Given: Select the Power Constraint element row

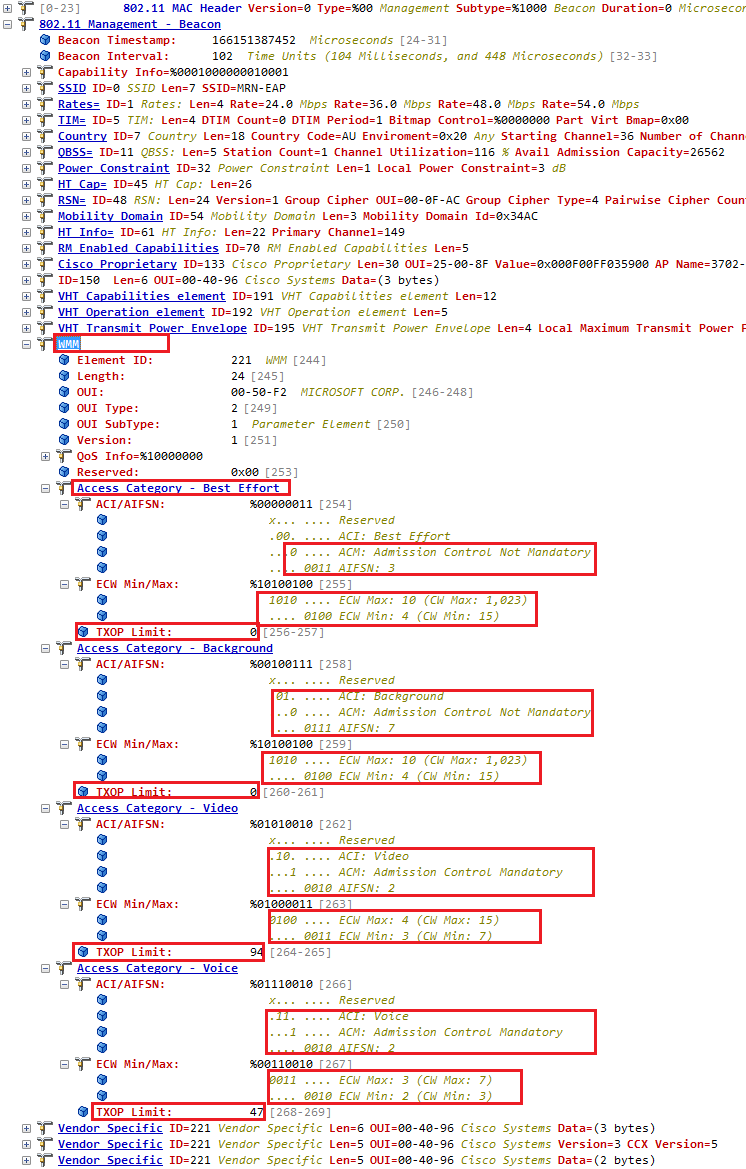Looking at the screenshot, I should coord(115,168).
